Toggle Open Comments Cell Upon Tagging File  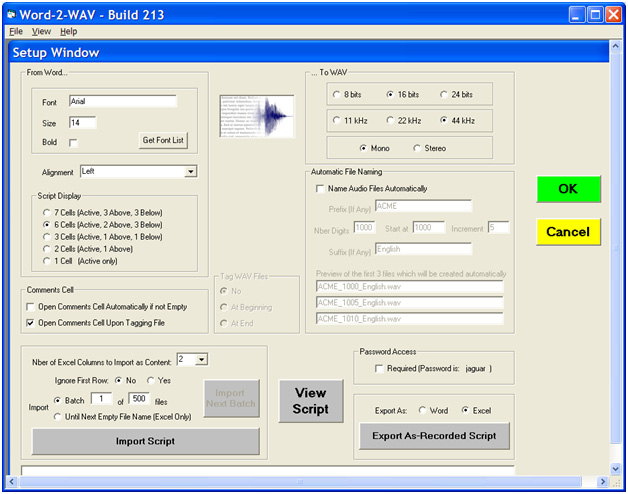30,323
